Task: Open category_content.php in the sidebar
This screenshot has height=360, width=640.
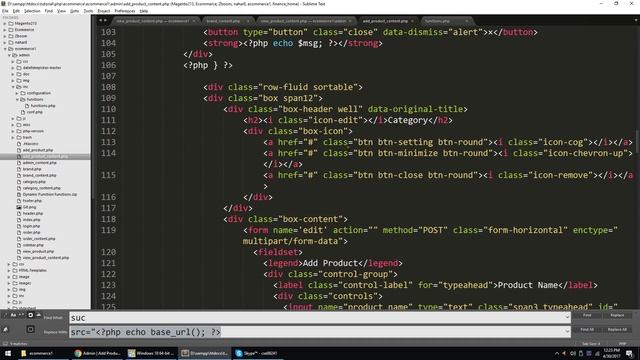Action: click(x=42, y=188)
